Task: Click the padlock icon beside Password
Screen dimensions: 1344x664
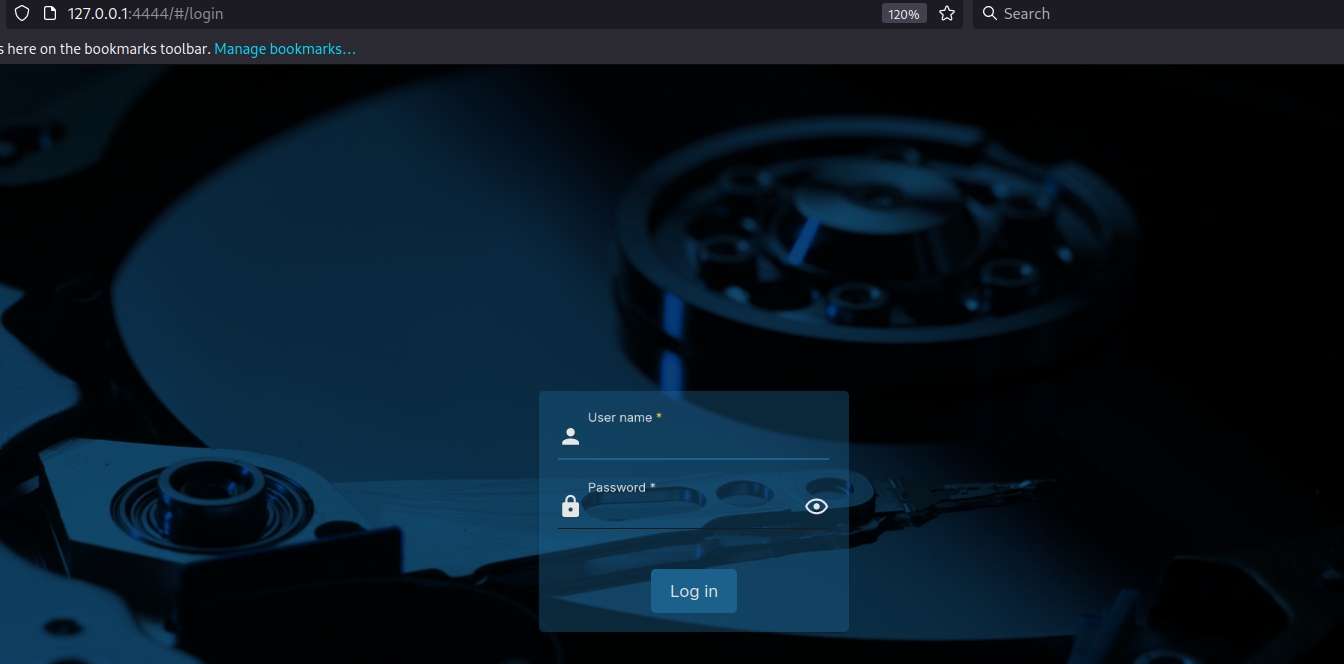Action: (570, 506)
